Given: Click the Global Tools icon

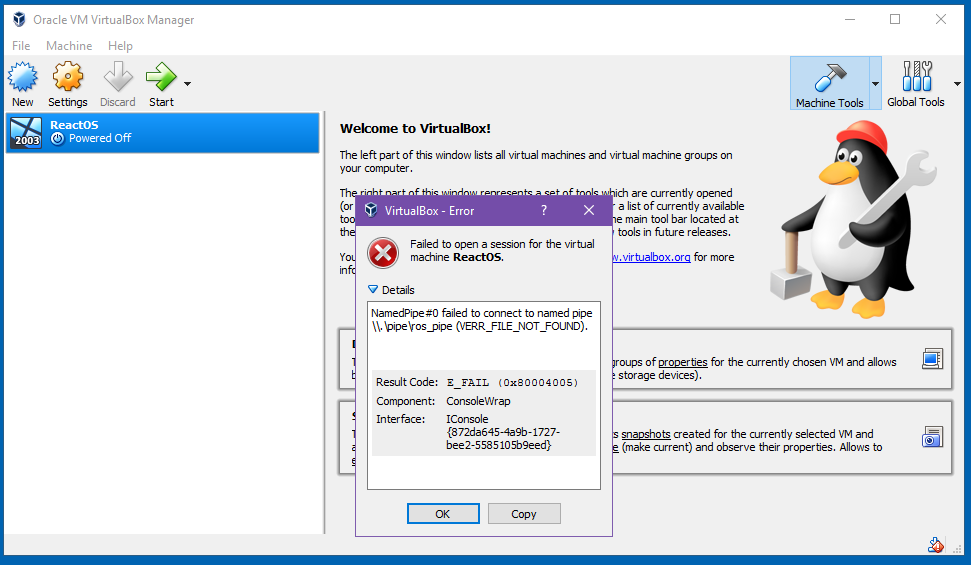Looking at the screenshot, I should click(x=917, y=76).
